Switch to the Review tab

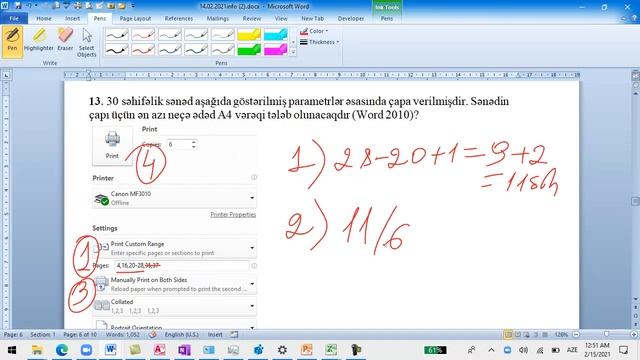[251, 18]
